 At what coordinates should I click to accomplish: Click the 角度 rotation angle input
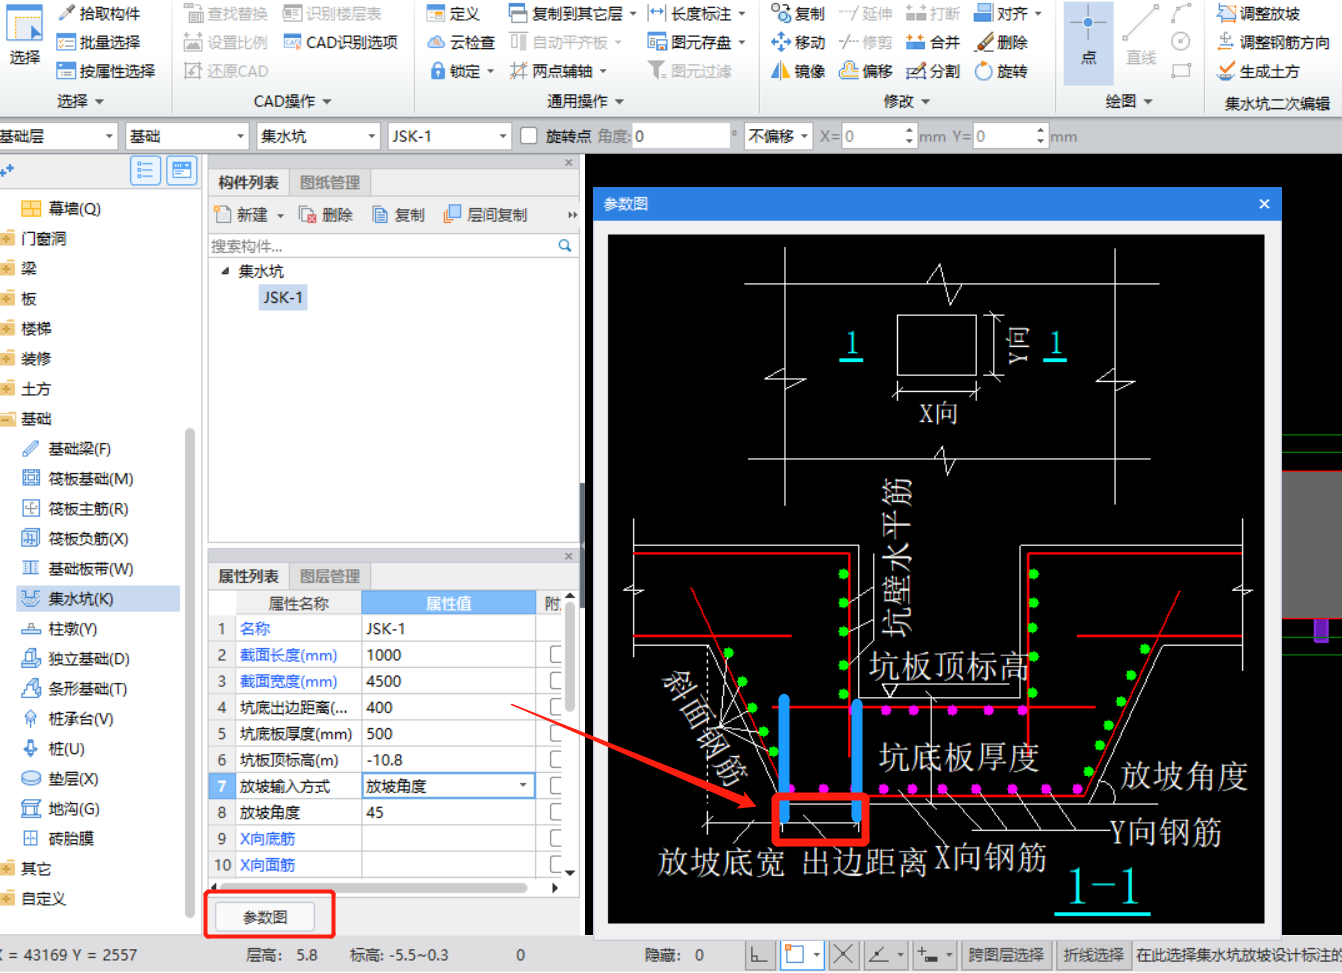click(682, 136)
